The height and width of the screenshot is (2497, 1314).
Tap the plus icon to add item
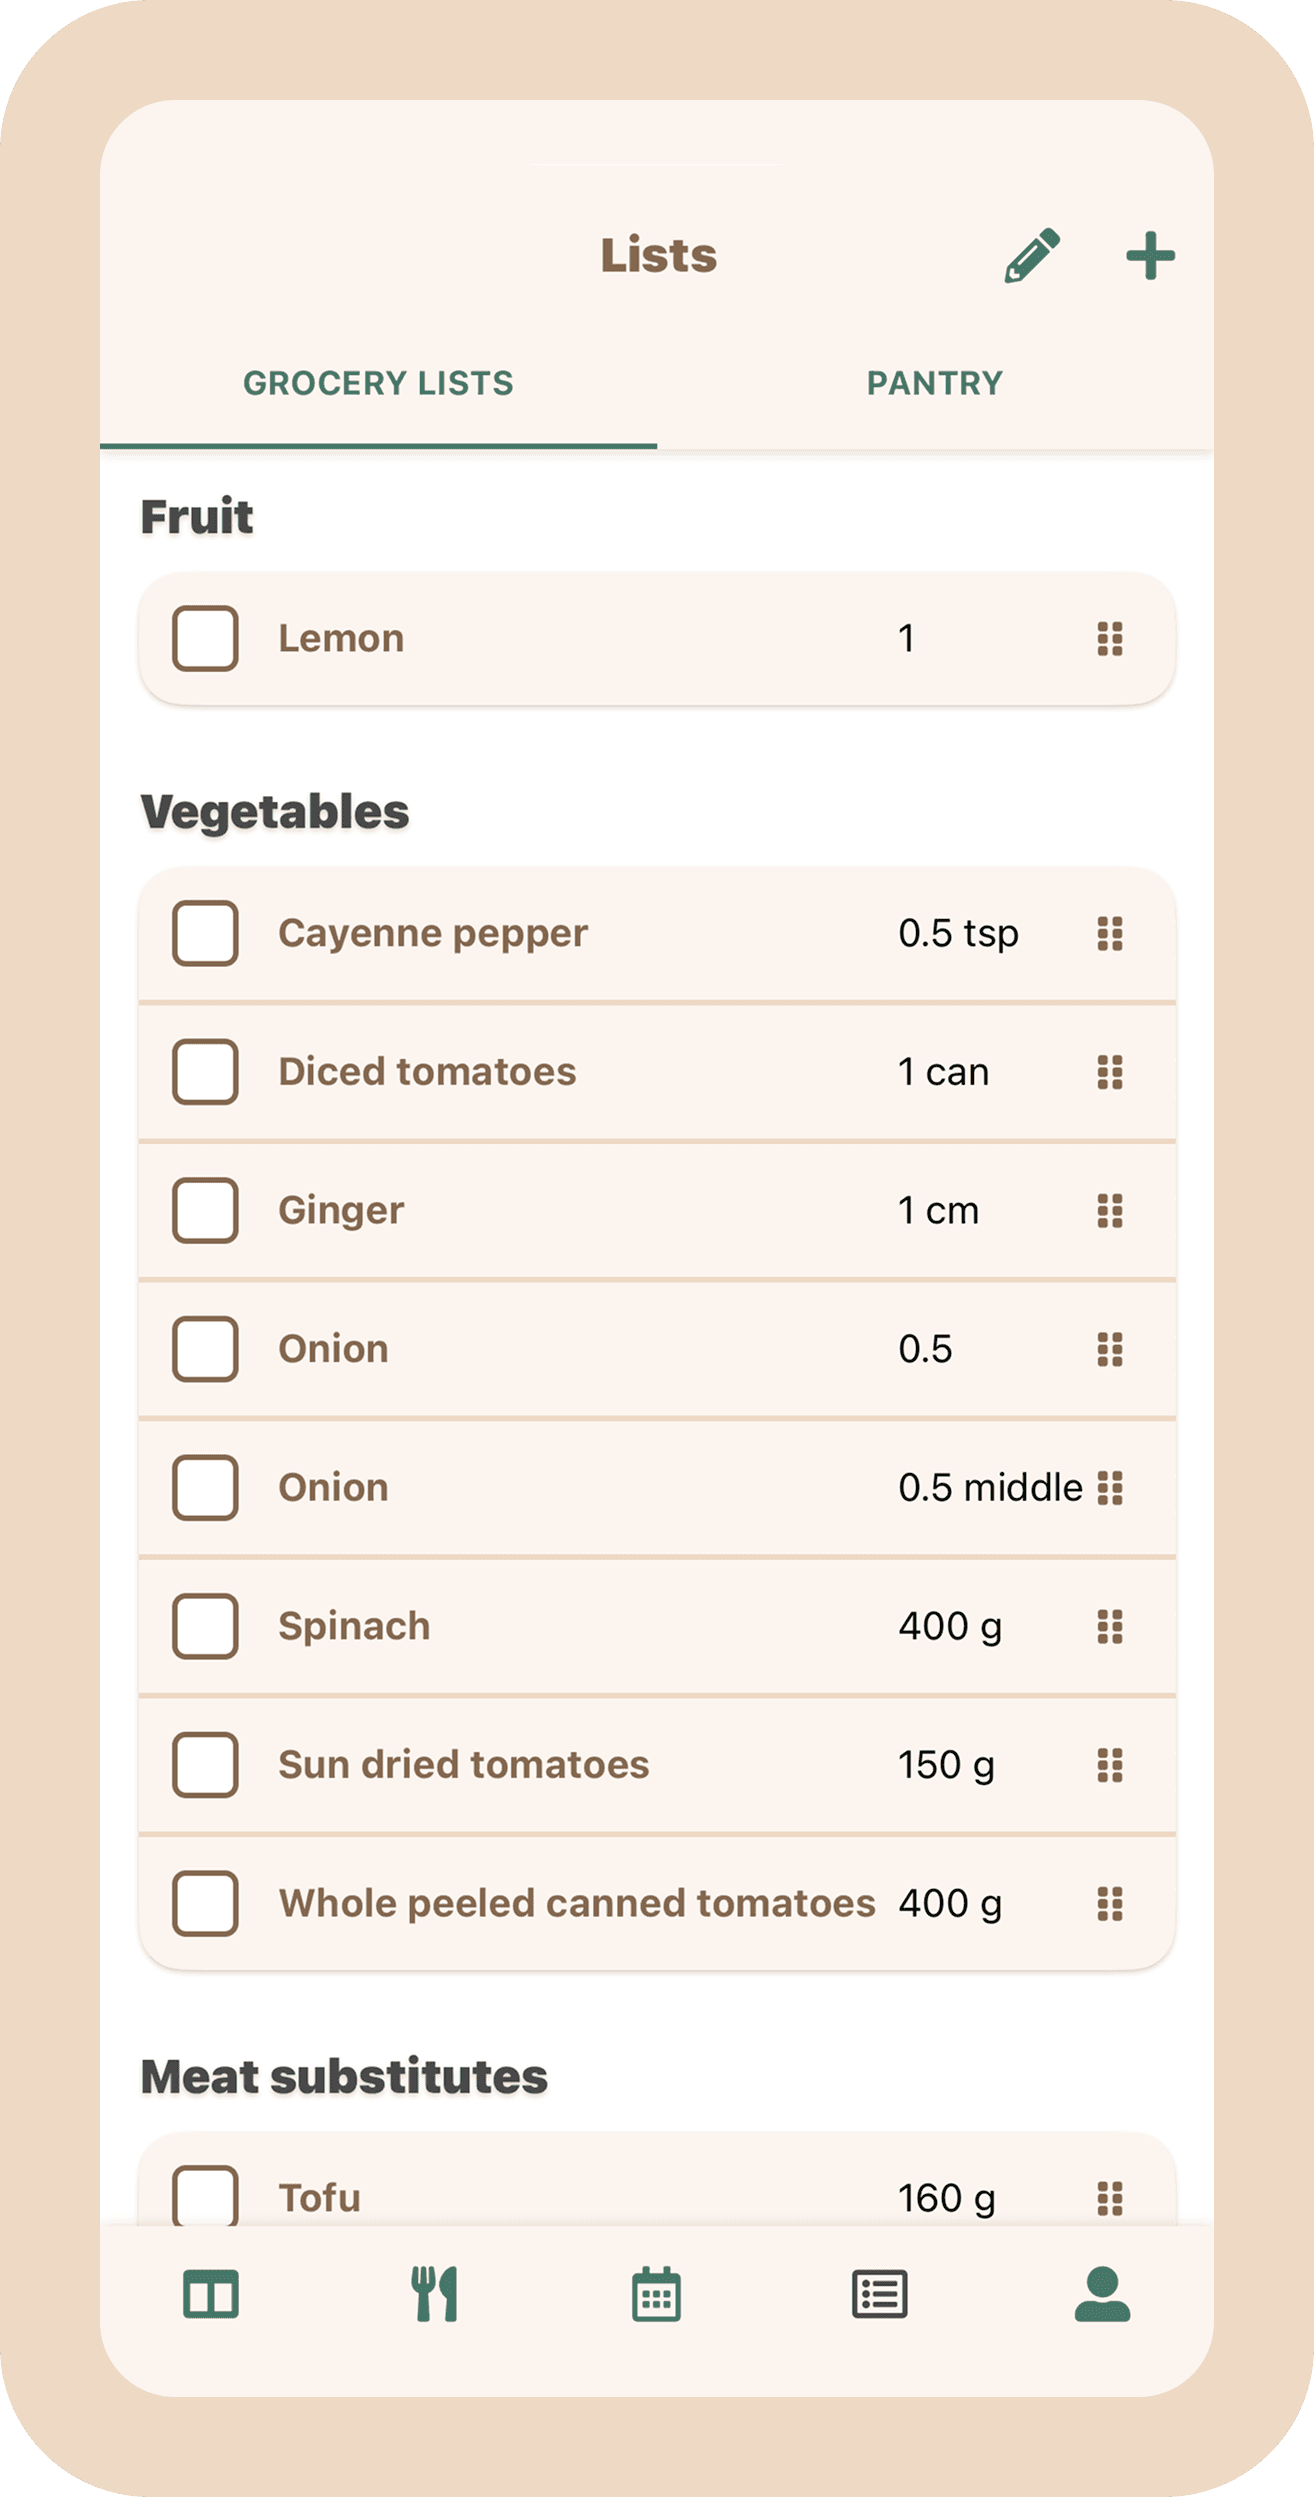point(1150,256)
